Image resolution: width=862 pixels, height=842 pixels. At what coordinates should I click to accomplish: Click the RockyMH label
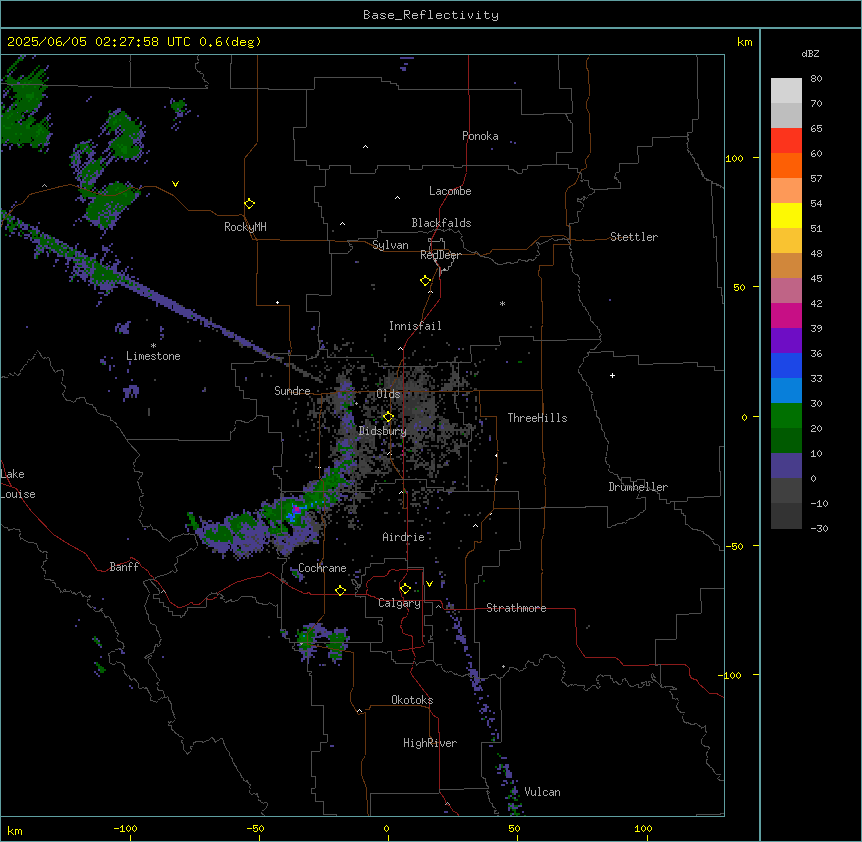(x=245, y=227)
